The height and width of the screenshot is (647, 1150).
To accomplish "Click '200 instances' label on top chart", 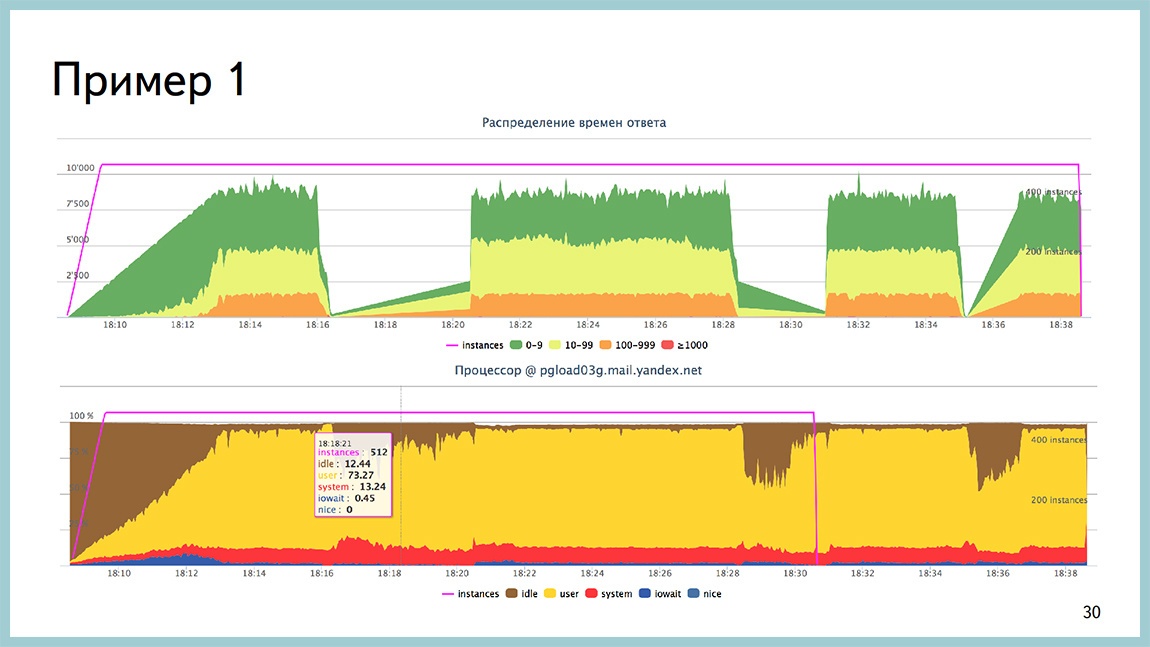I will tap(1053, 252).
